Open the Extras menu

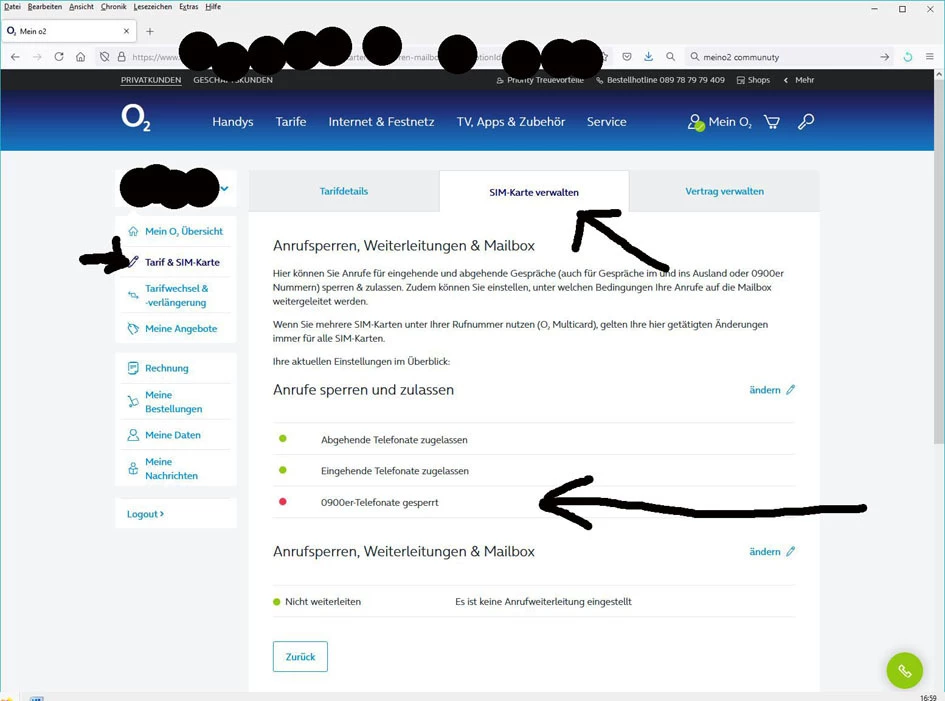coord(189,7)
